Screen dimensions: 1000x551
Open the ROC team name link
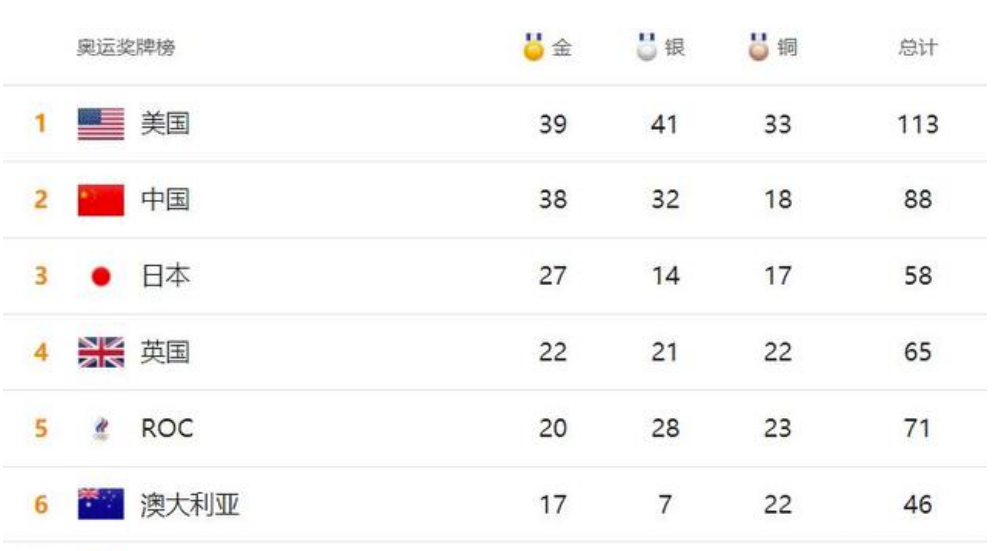[x=167, y=429]
